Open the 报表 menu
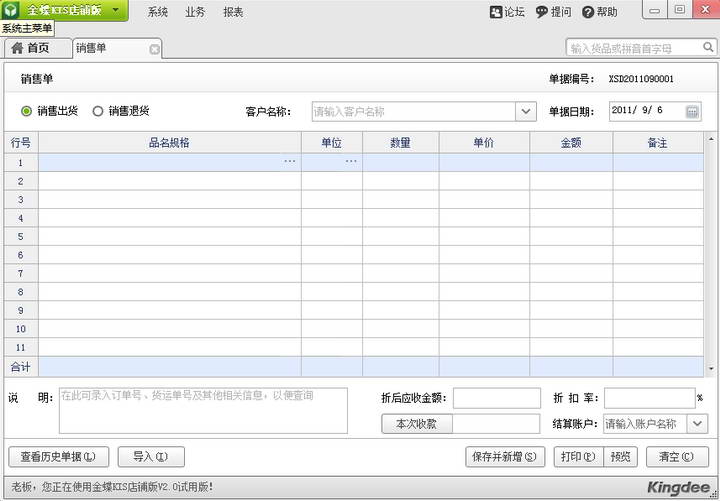Image resolution: width=720 pixels, height=501 pixels. [x=233, y=12]
